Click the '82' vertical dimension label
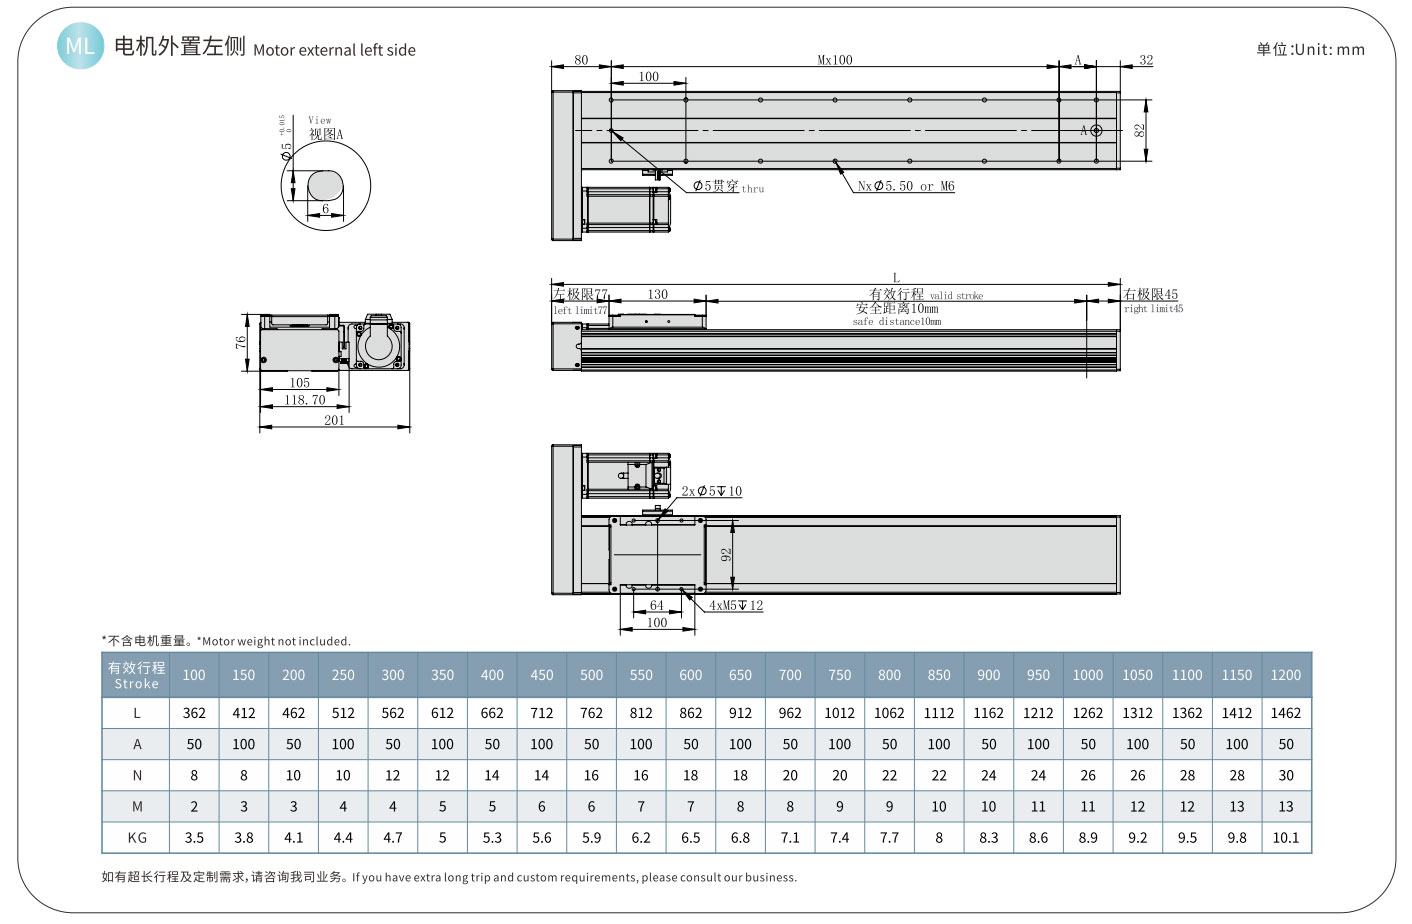The width and height of the screenshot is (1412, 924). pyautogui.click(x=1139, y=130)
